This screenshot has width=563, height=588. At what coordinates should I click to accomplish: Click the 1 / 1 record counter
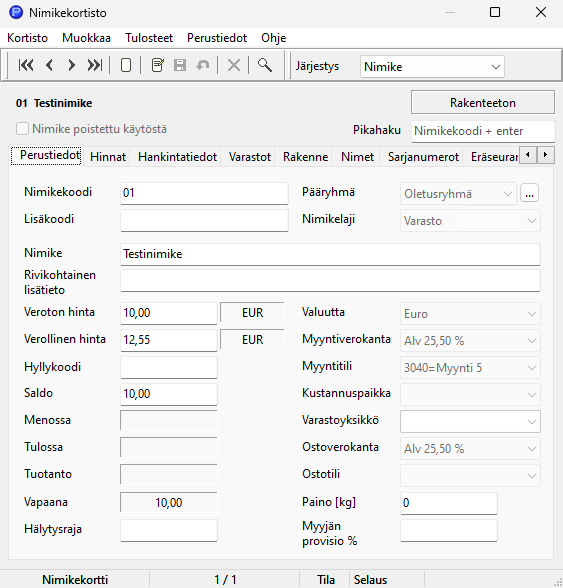point(225,580)
